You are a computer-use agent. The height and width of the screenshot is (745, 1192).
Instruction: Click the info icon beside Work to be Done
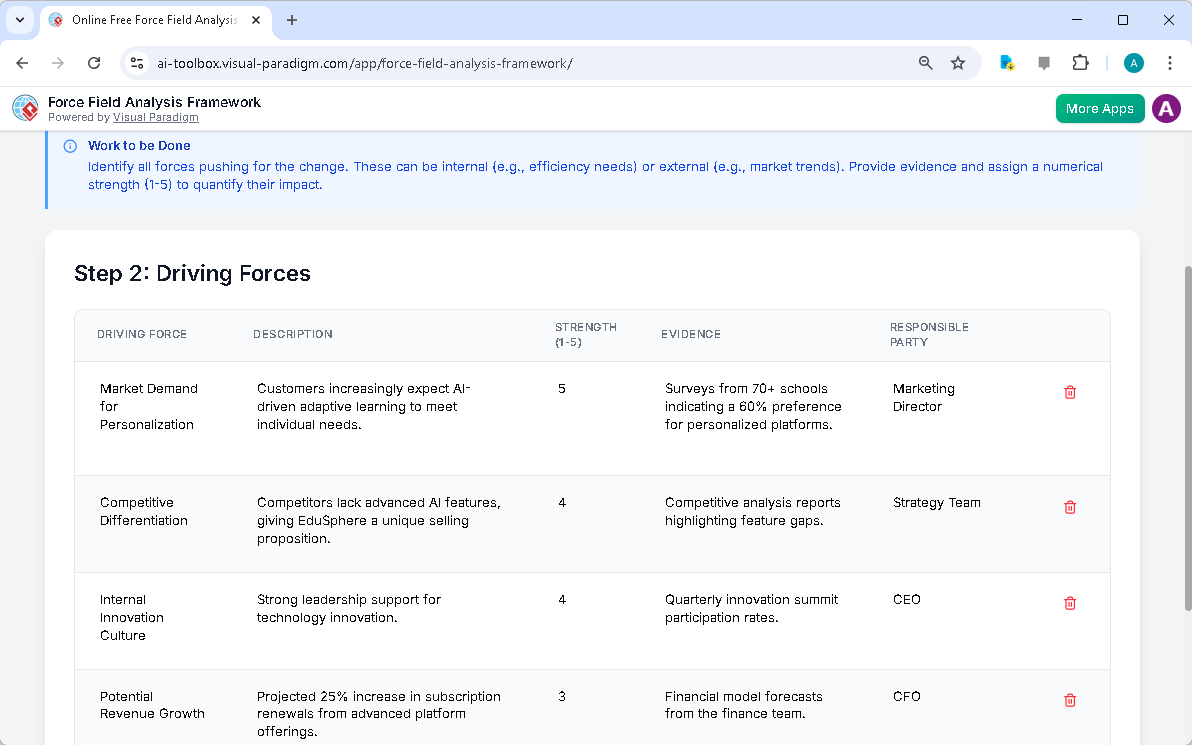click(69, 145)
